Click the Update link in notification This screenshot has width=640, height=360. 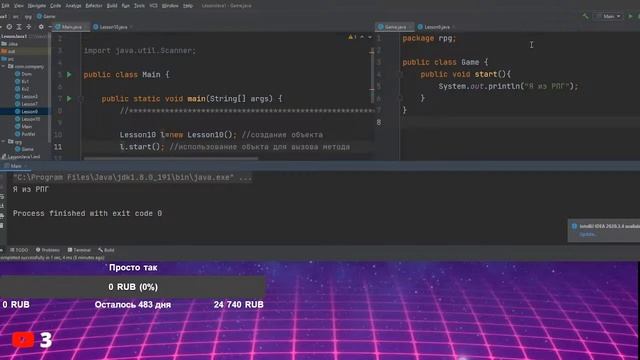pos(588,234)
